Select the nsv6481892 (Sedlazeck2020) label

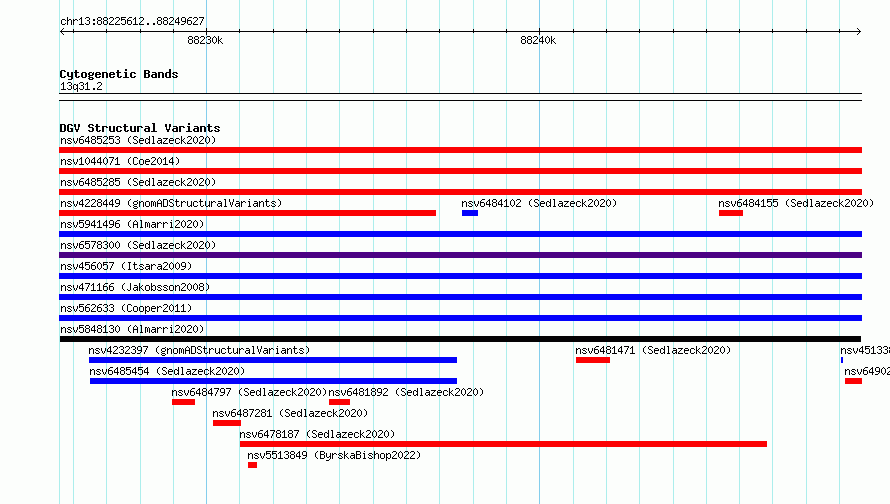406,392
